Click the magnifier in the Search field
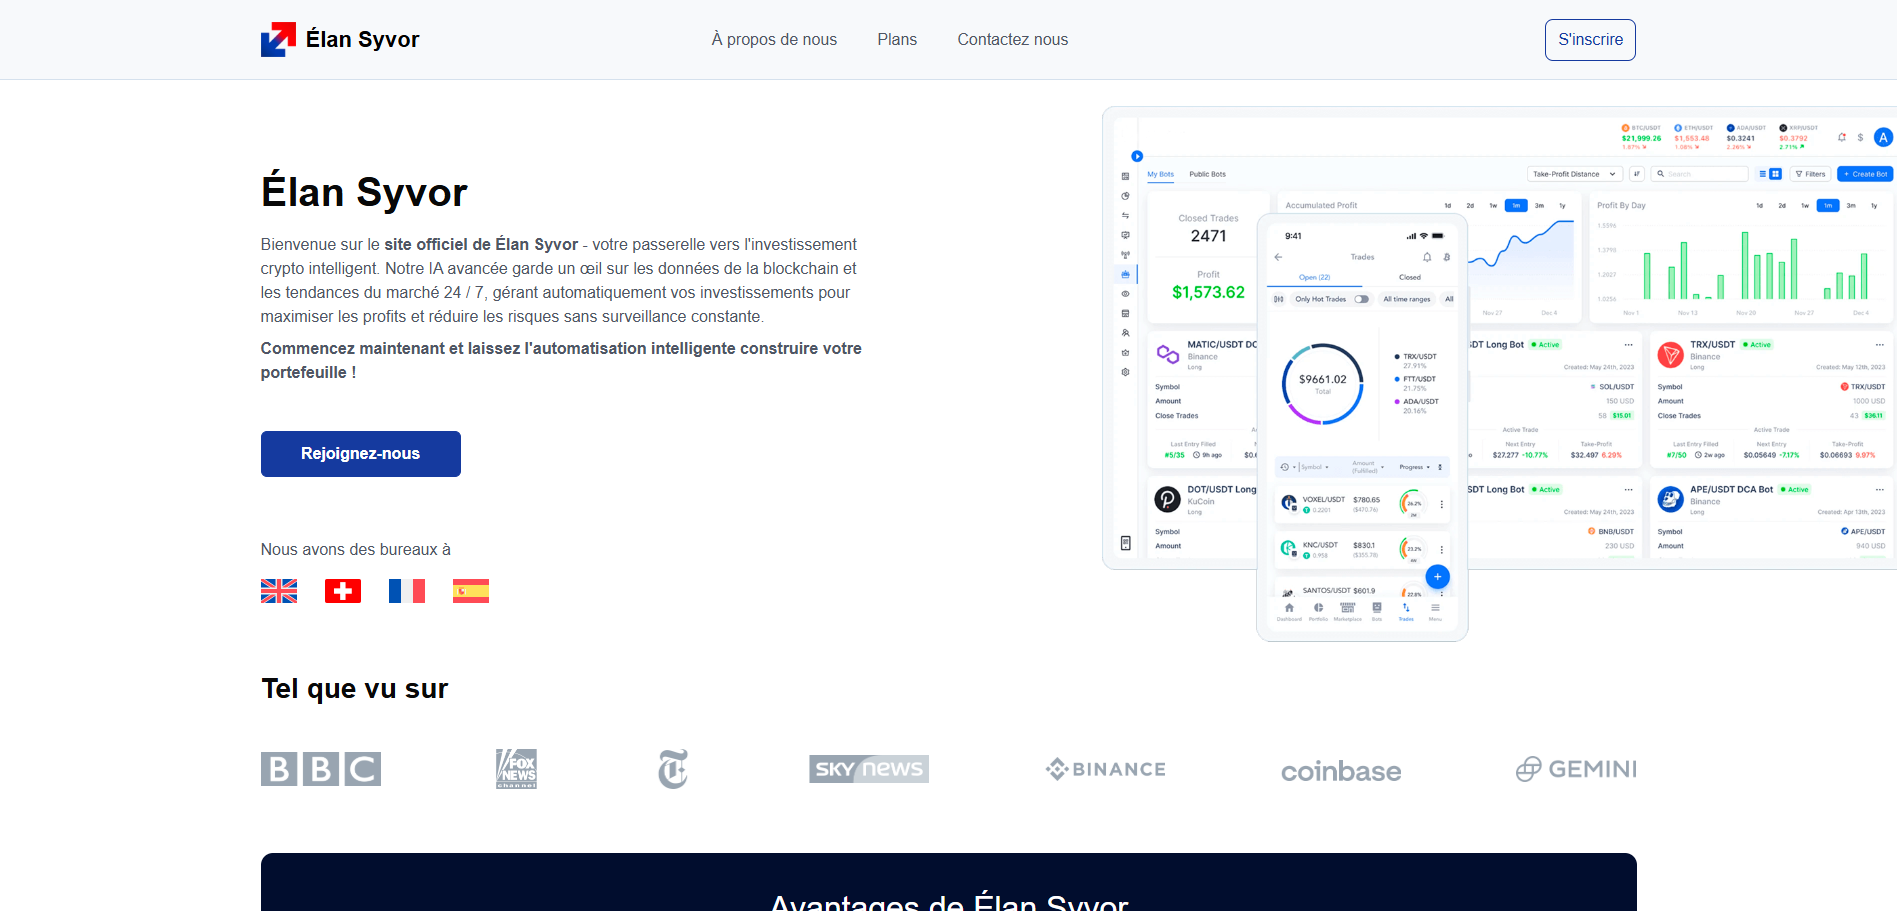The width and height of the screenshot is (1897, 911). (x=1661, y=174)
